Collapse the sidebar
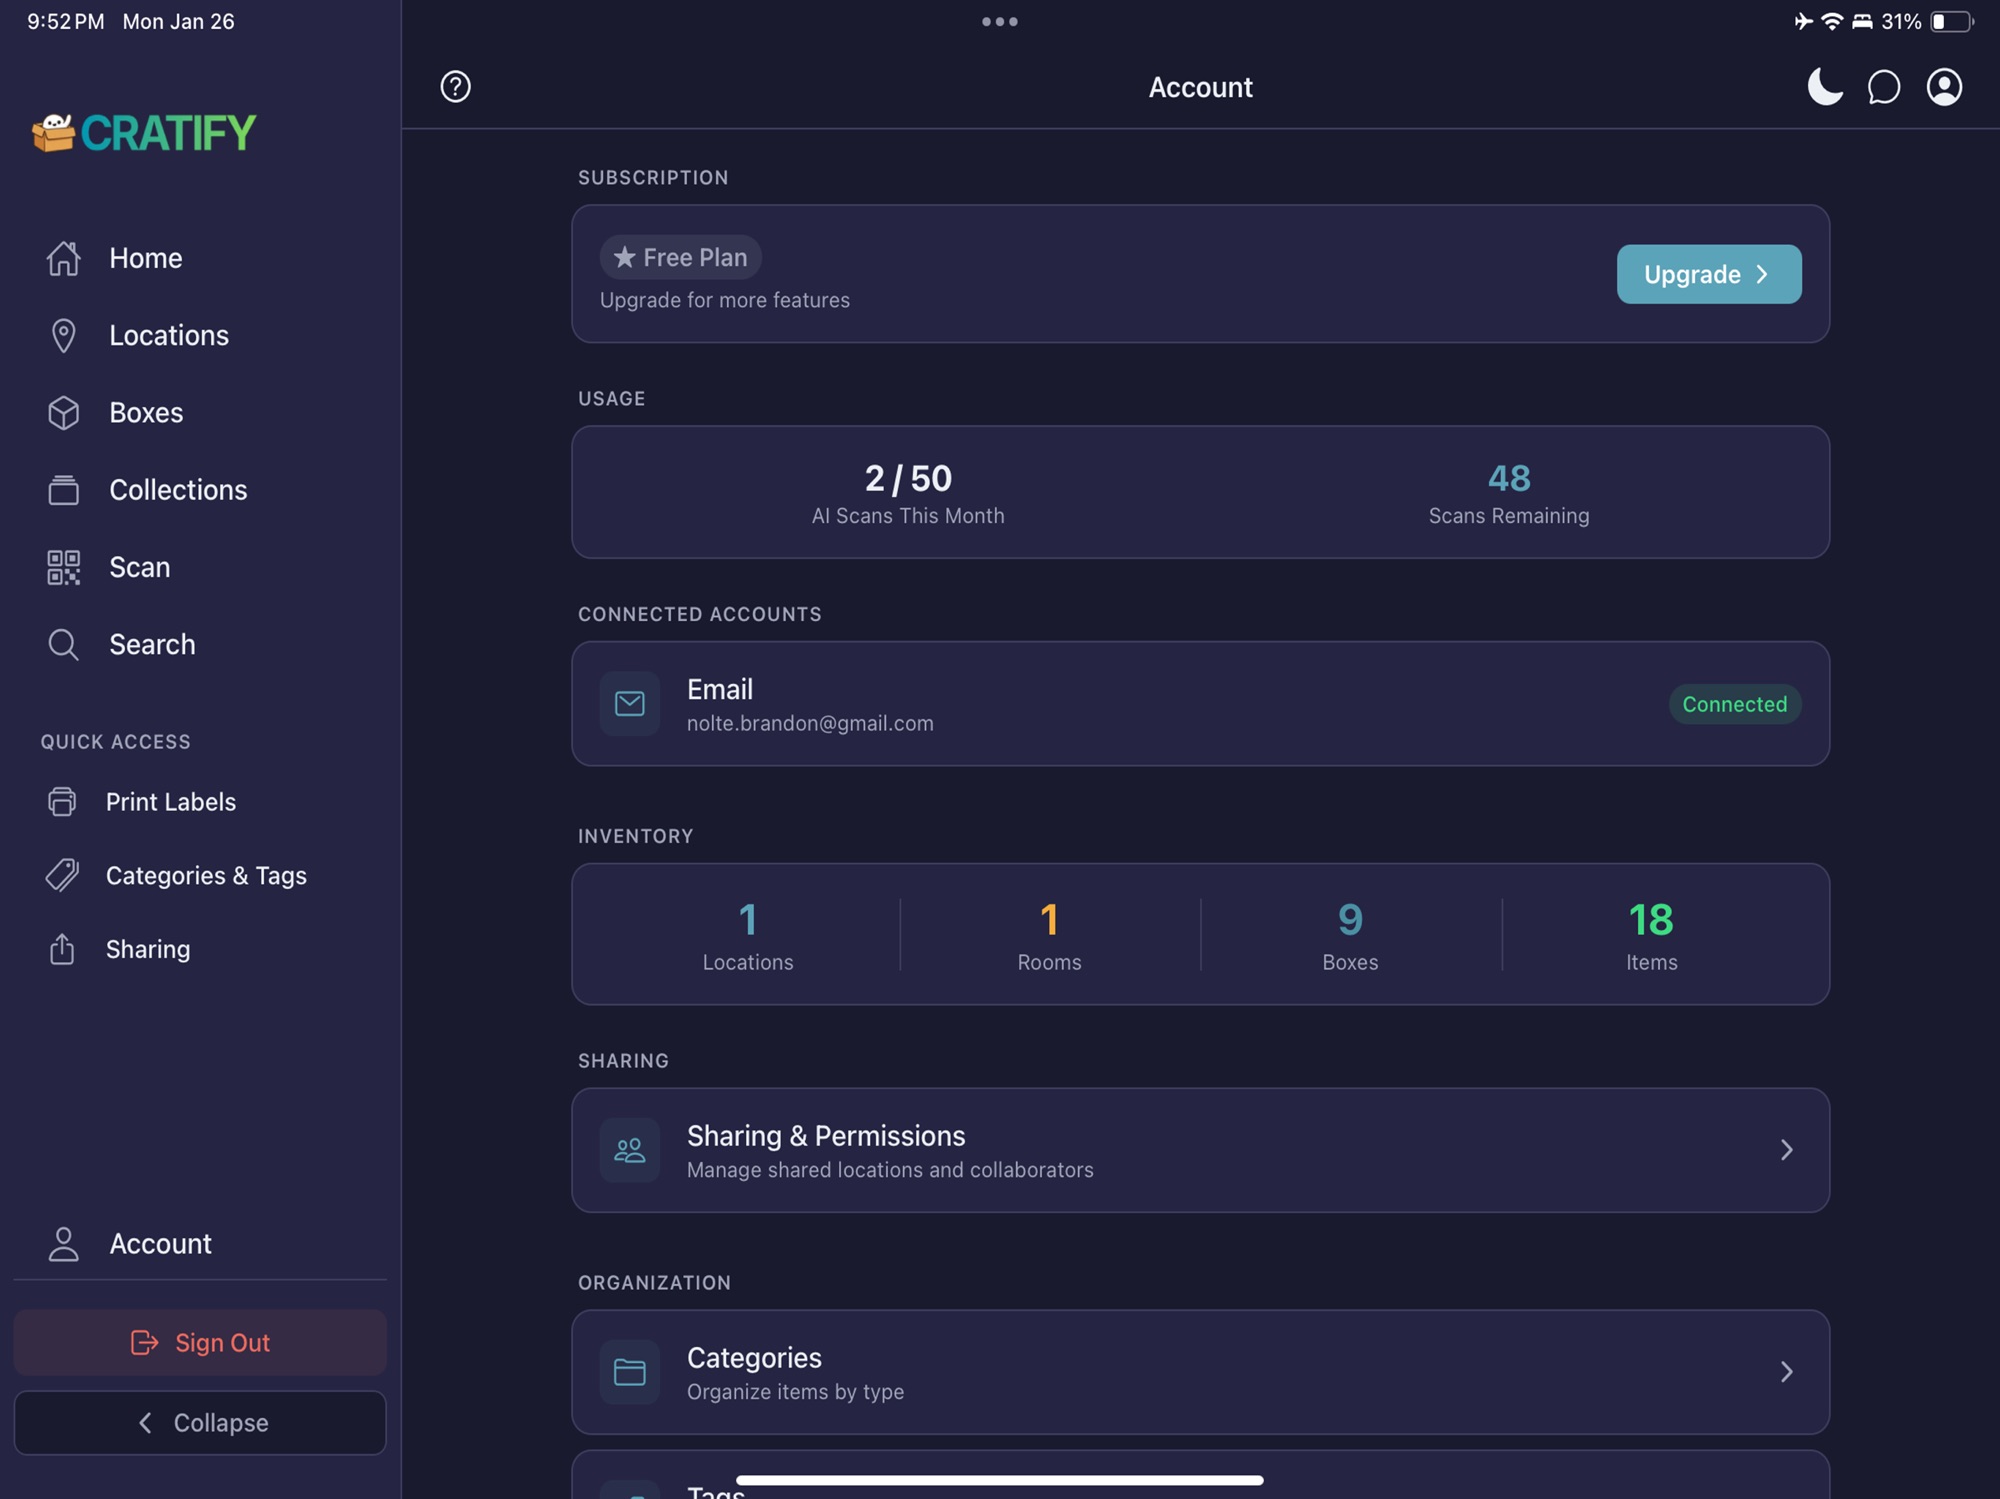The image size is (2000, 1499). pos(200,1422)
